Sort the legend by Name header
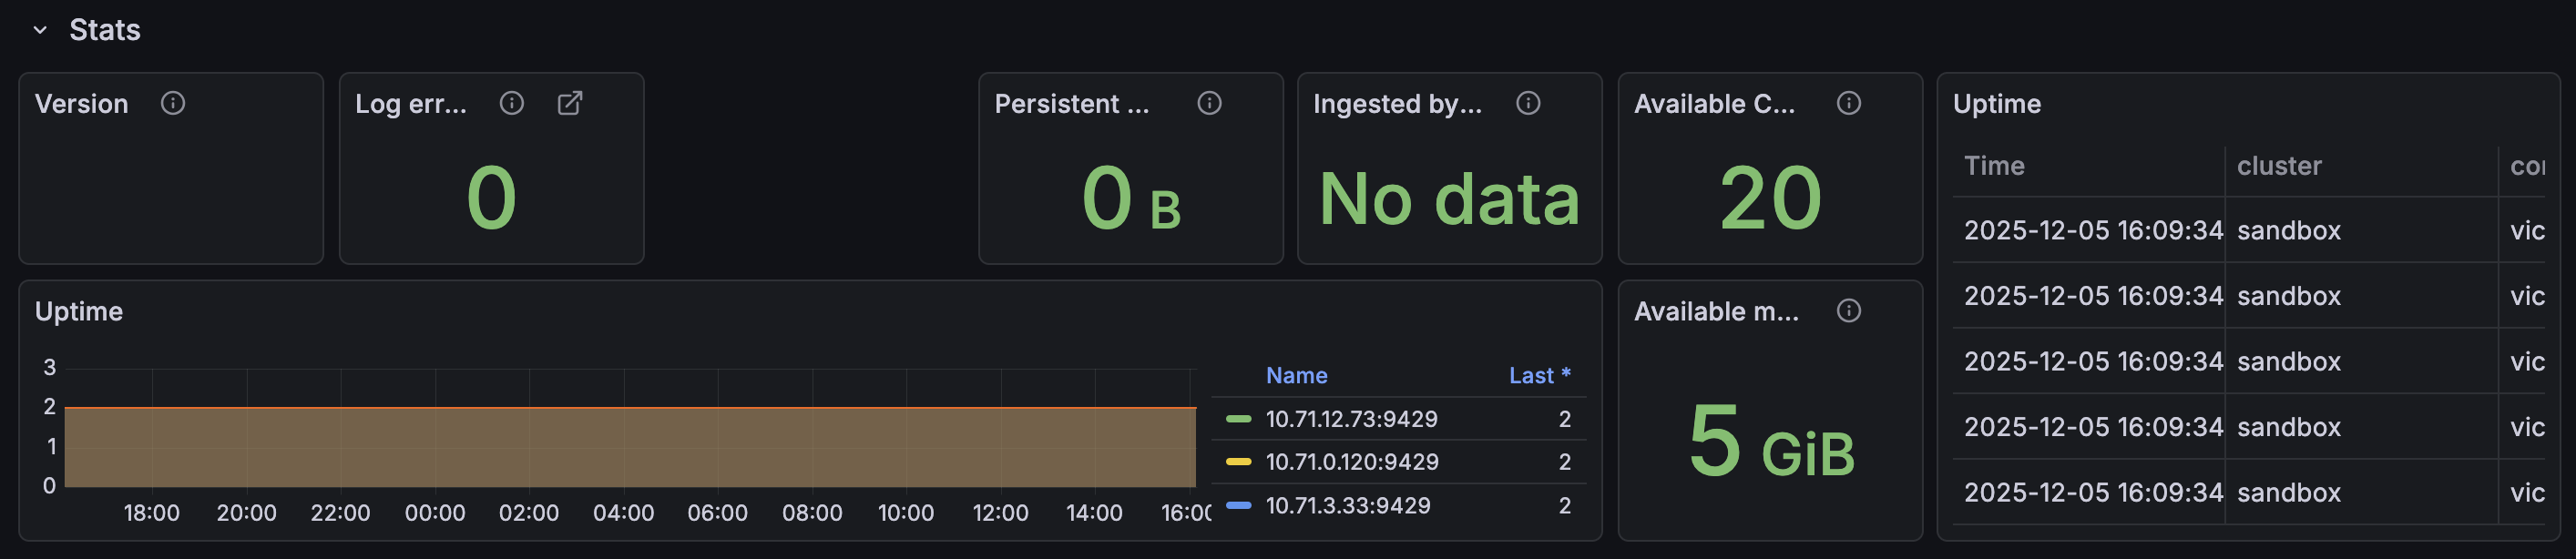2576x559 pixels. click(x=1296, y=376)
